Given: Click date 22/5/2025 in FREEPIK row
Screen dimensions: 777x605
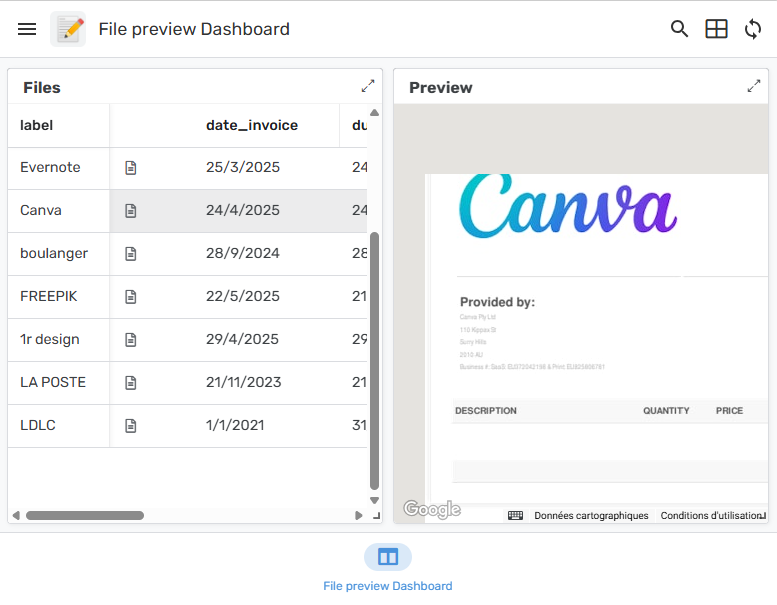Looking at the screenshot, I should (243, 296).
